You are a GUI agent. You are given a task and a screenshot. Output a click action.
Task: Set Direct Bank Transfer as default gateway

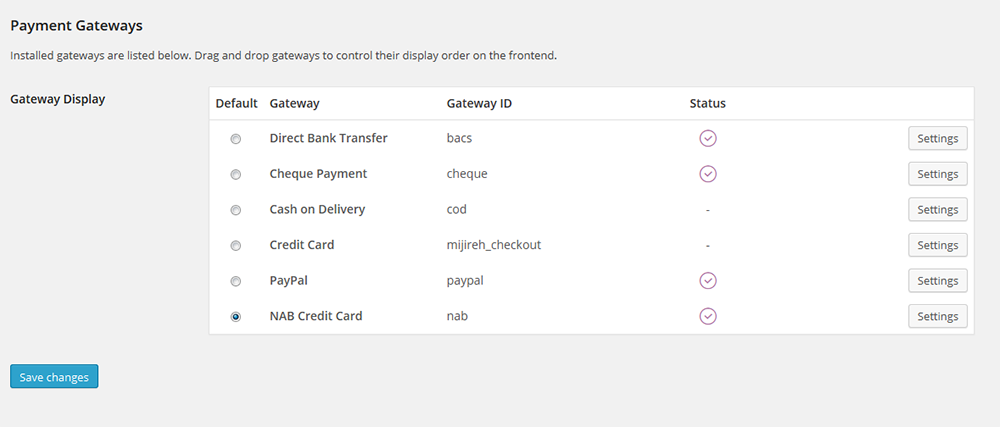click(236, 139)
